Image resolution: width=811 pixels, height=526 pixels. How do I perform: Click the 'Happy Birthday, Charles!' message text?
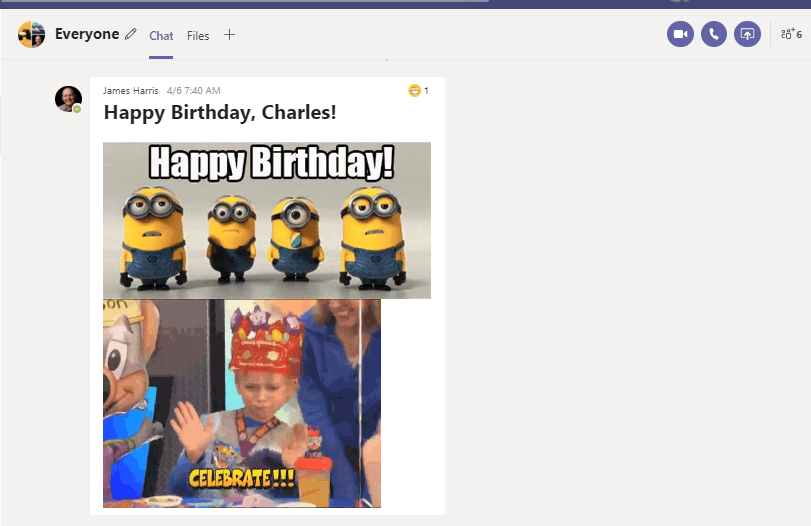[x=220, y=112]
